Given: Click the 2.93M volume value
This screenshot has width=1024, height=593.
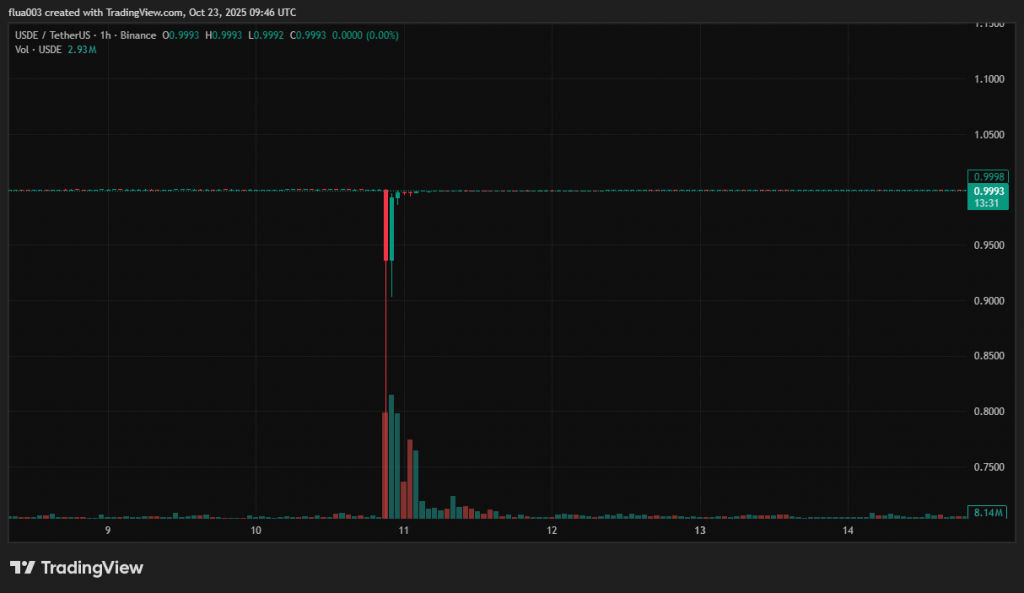Looking at the screenshot, I should pyautogui.click(x=83, y=49).
